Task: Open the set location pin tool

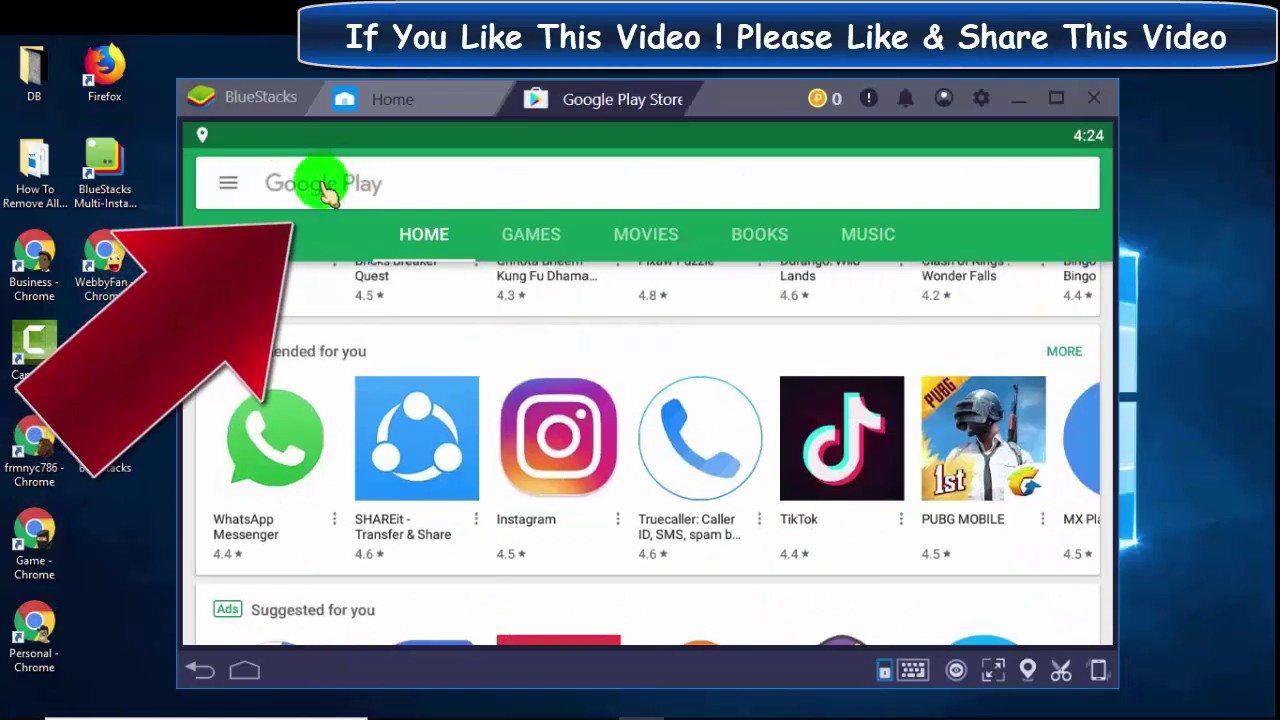Action: click(x=1027, y=671)
